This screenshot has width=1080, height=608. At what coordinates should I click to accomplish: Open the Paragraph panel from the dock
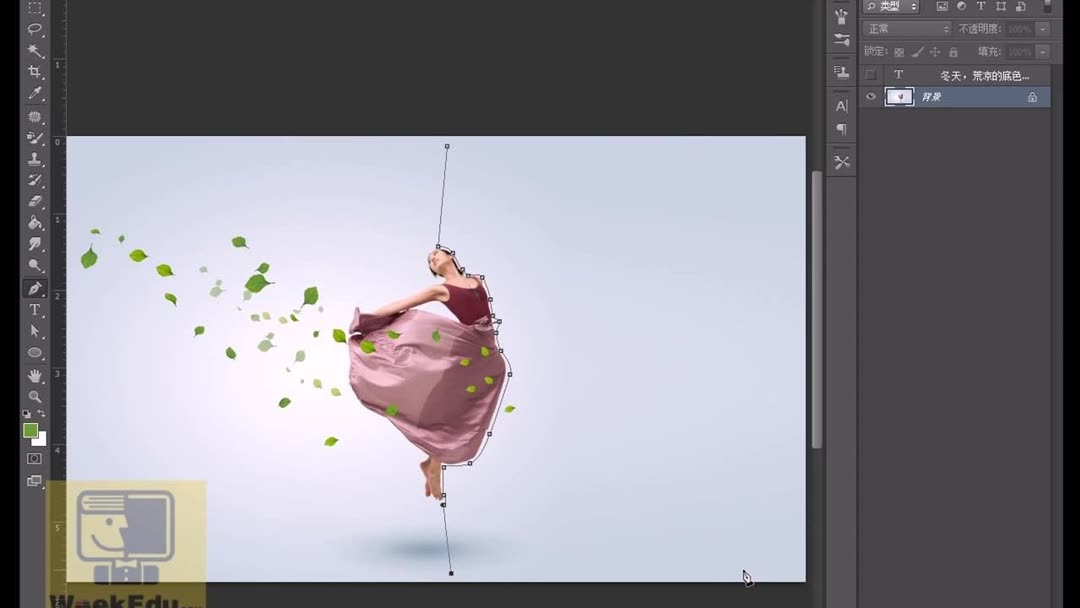841,128
